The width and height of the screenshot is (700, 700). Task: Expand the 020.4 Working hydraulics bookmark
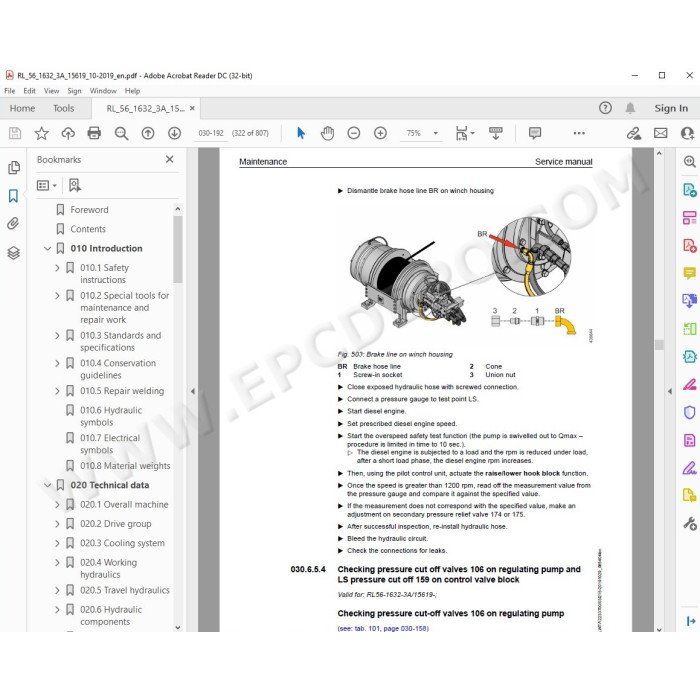coord(57,562)
